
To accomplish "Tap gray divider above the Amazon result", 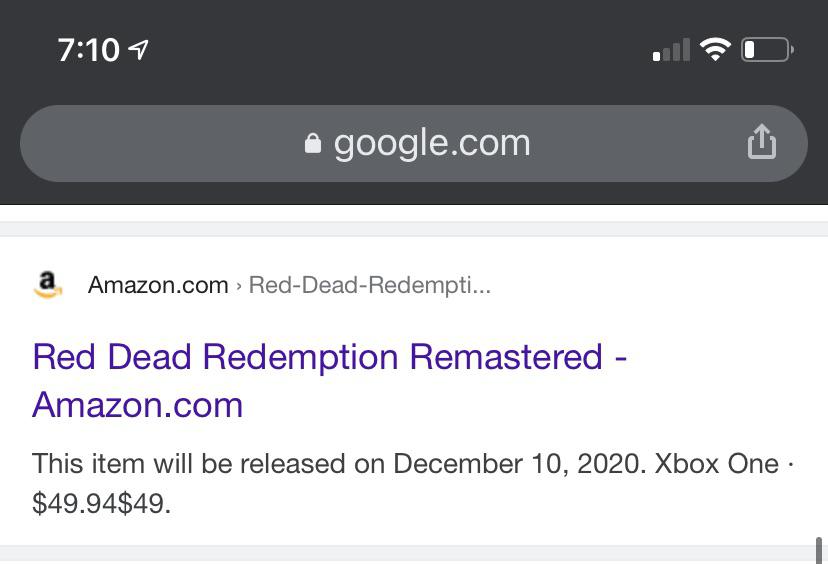I will click(414, 229).
